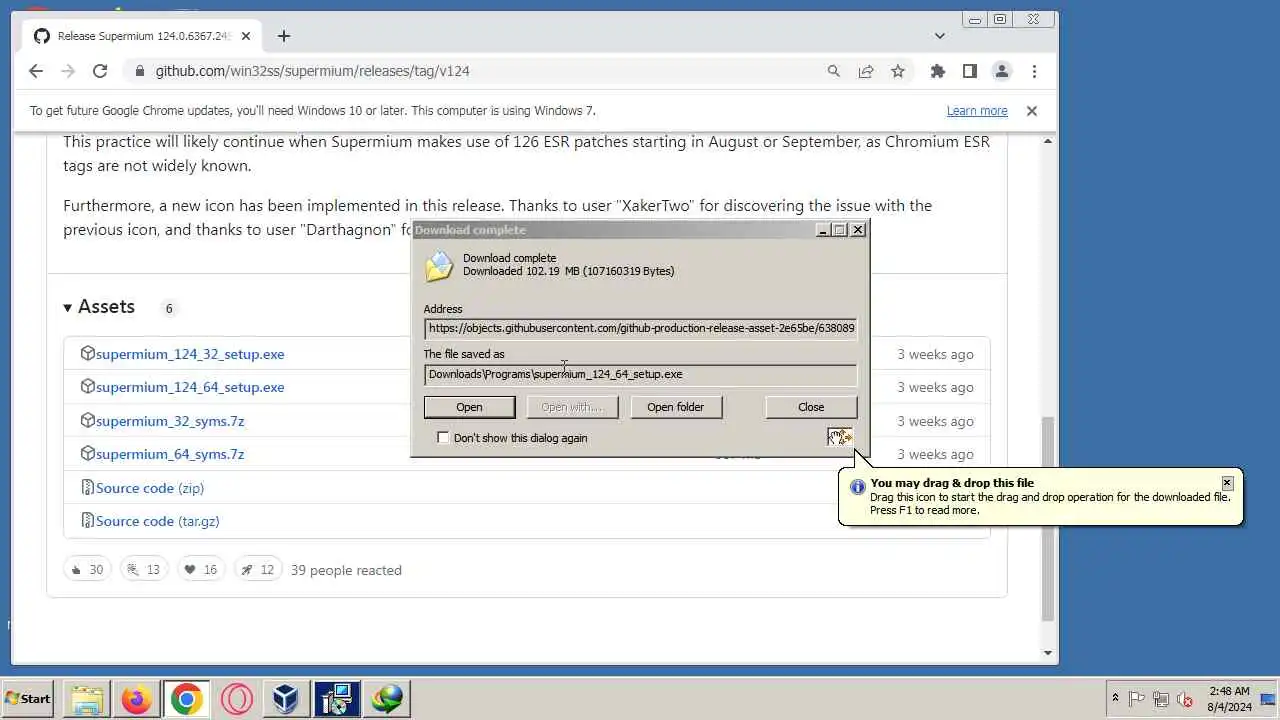Open the Learn more link

tap(977, 111)
